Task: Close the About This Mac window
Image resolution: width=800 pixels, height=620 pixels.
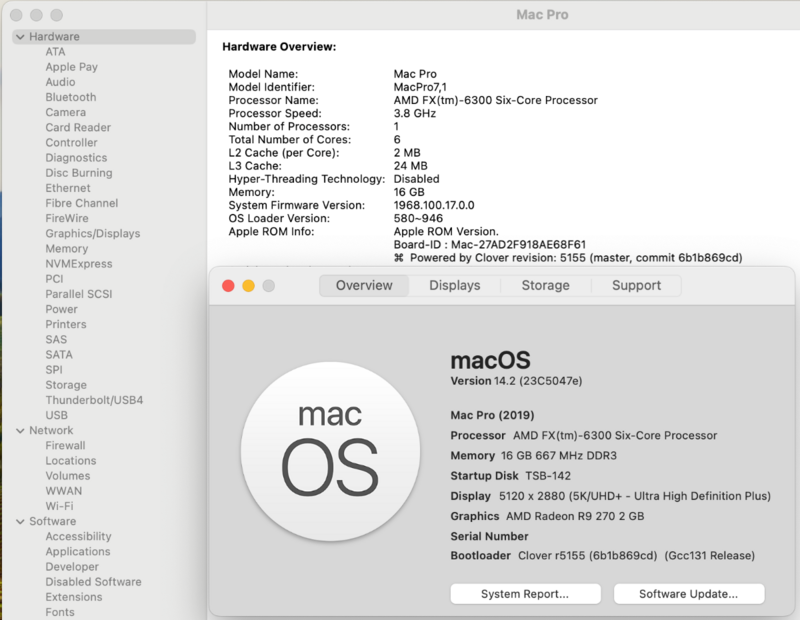Action: pyautogui.click(x=228, y=286)
